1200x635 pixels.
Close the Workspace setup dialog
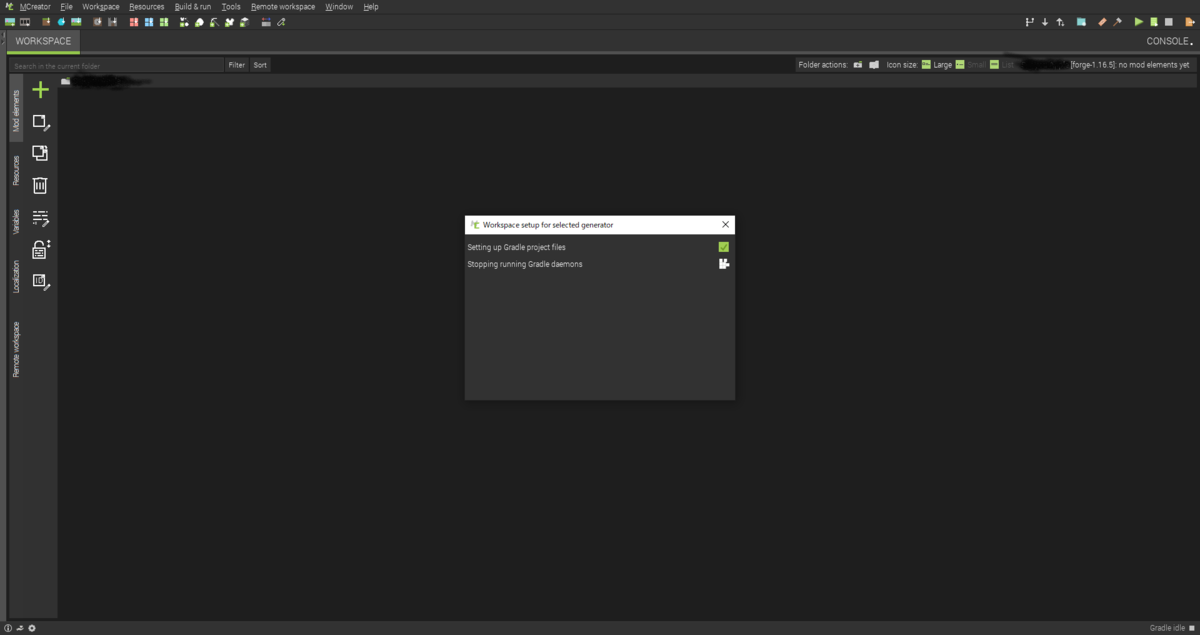(725, 225)
